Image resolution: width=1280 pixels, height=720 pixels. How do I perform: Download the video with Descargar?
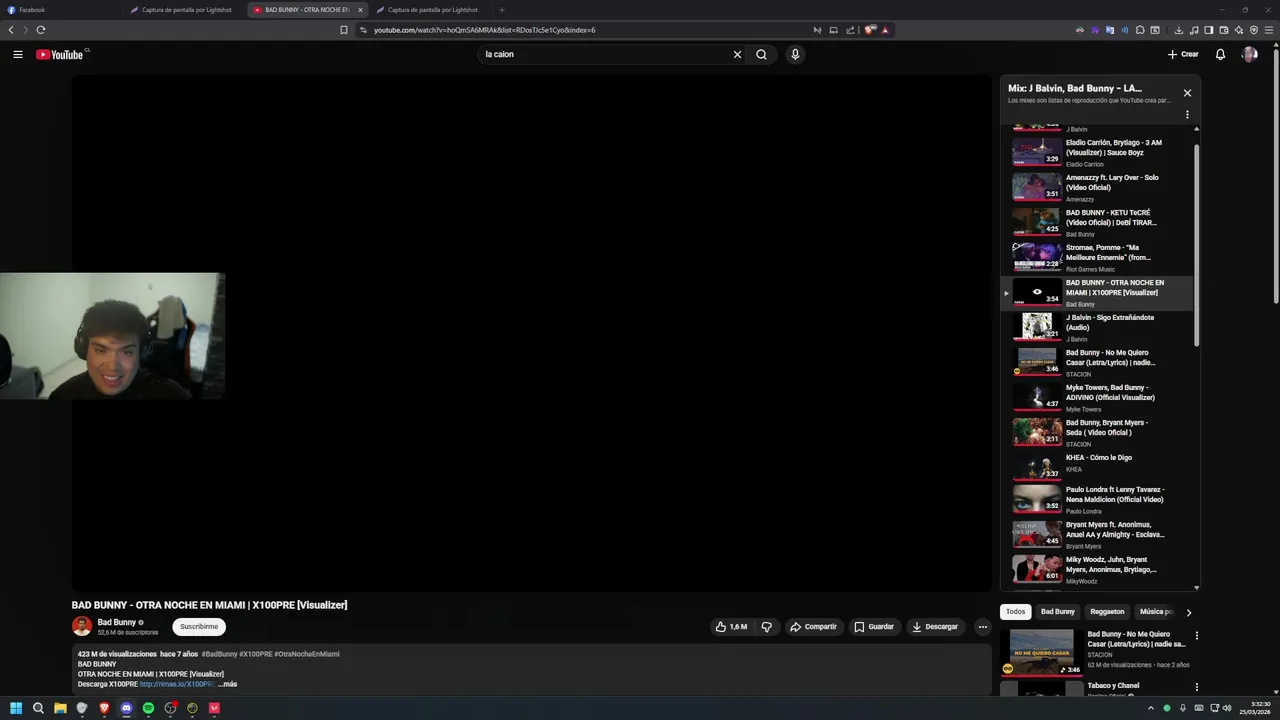(935, 627)
